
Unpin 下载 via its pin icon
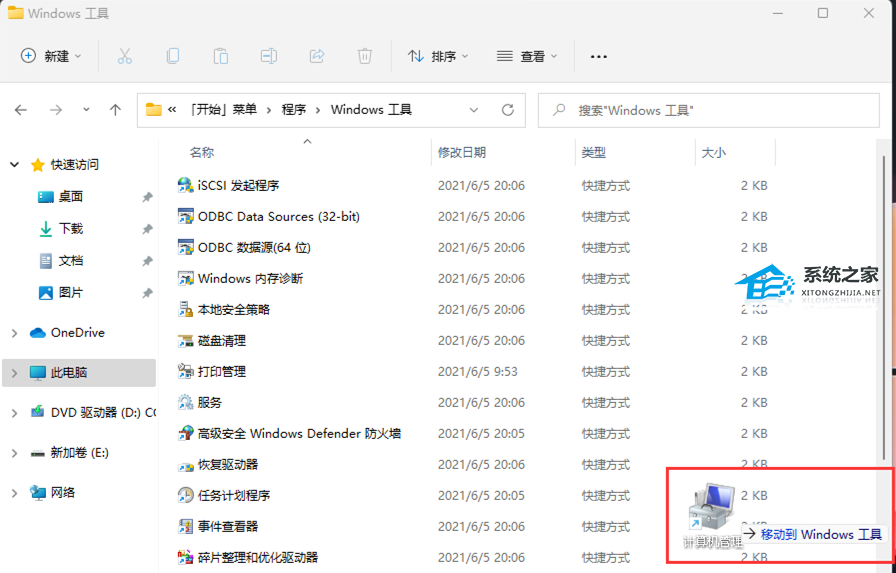(x=147, y=229)
